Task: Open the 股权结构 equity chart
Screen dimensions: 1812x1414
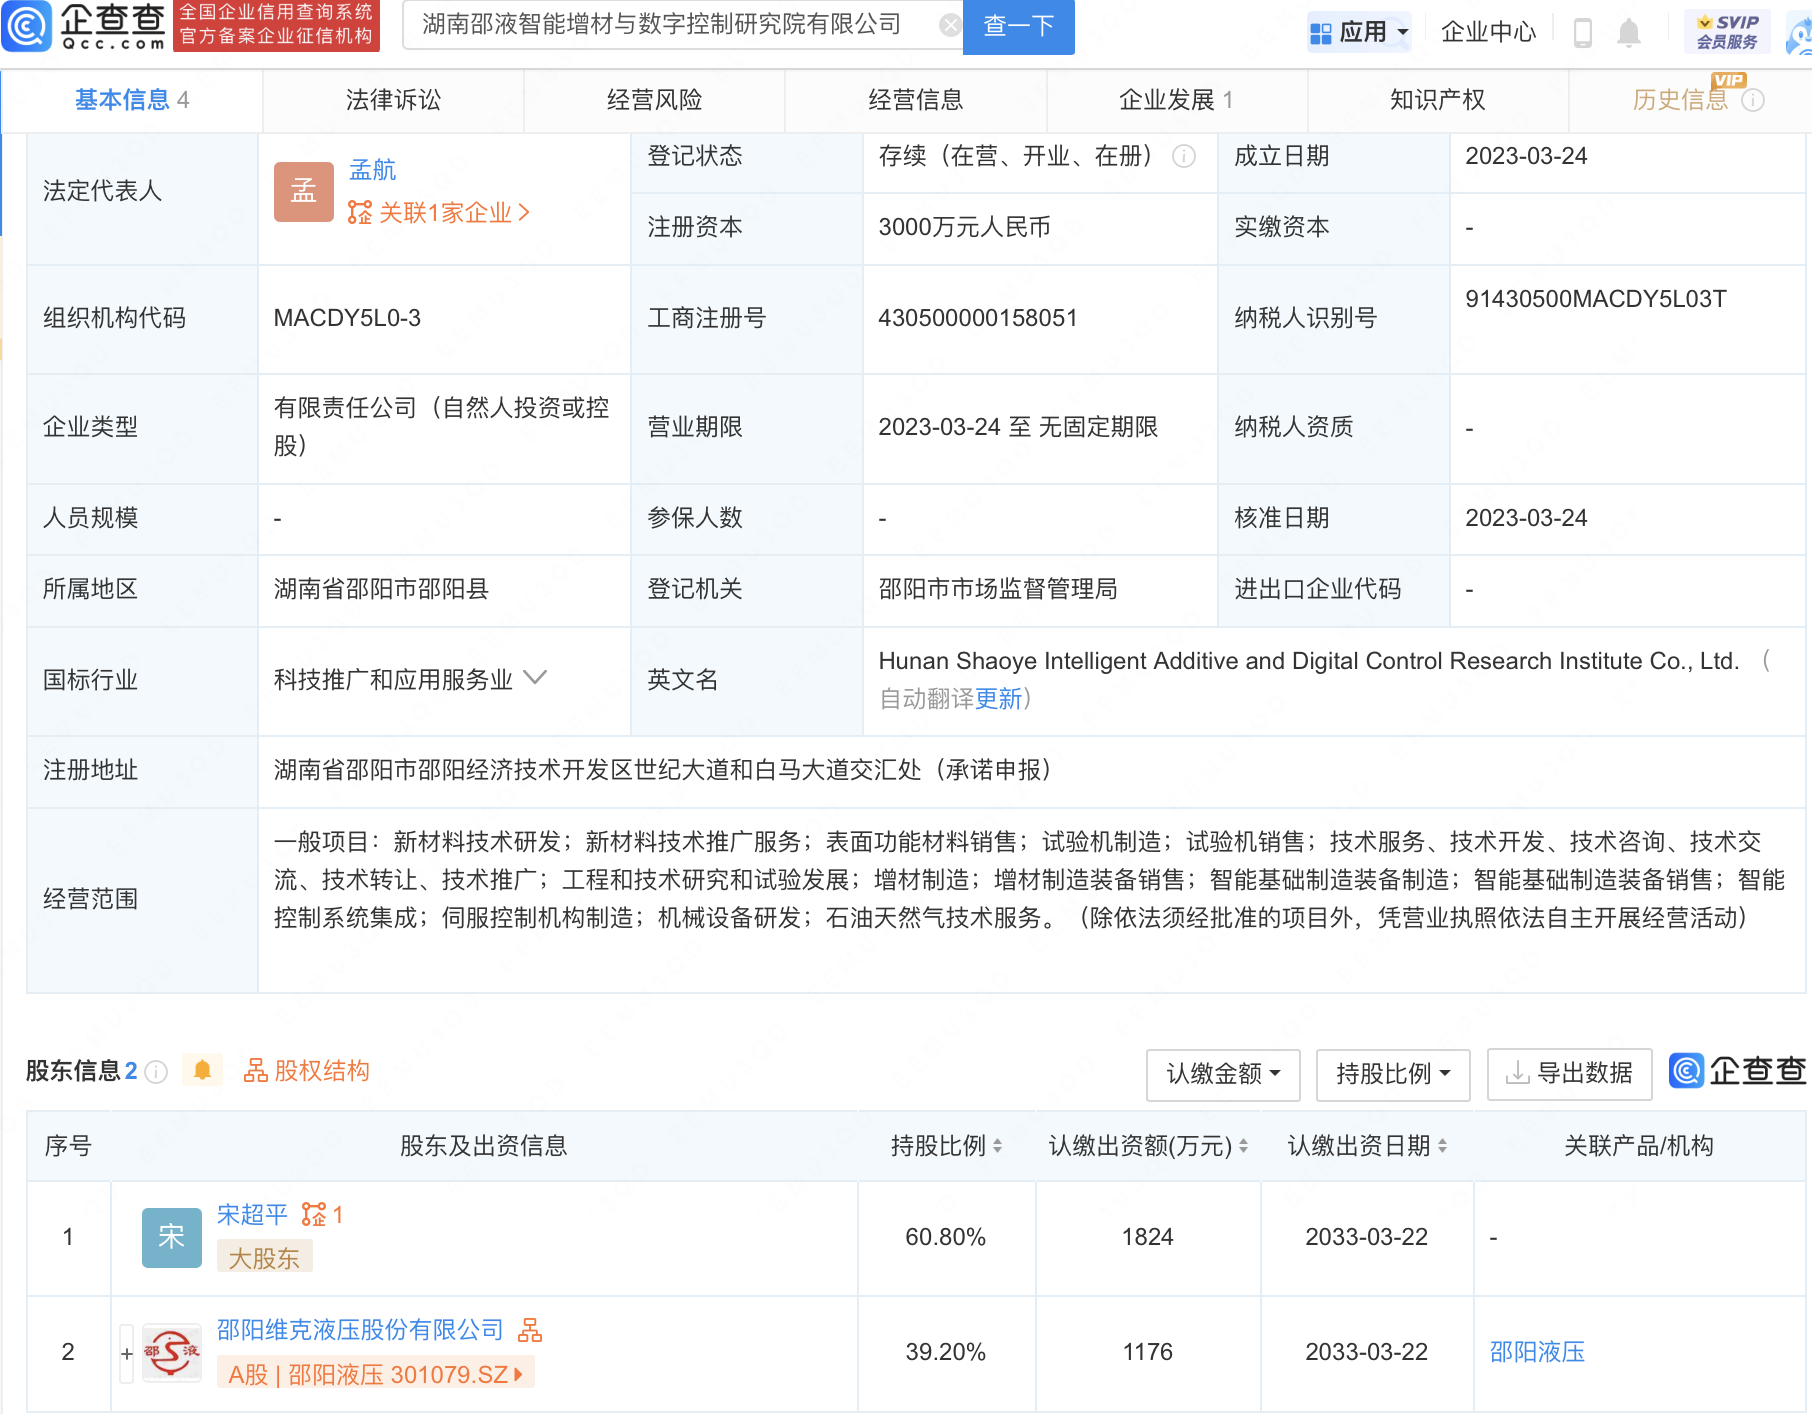Action: tap(307, 1071)
